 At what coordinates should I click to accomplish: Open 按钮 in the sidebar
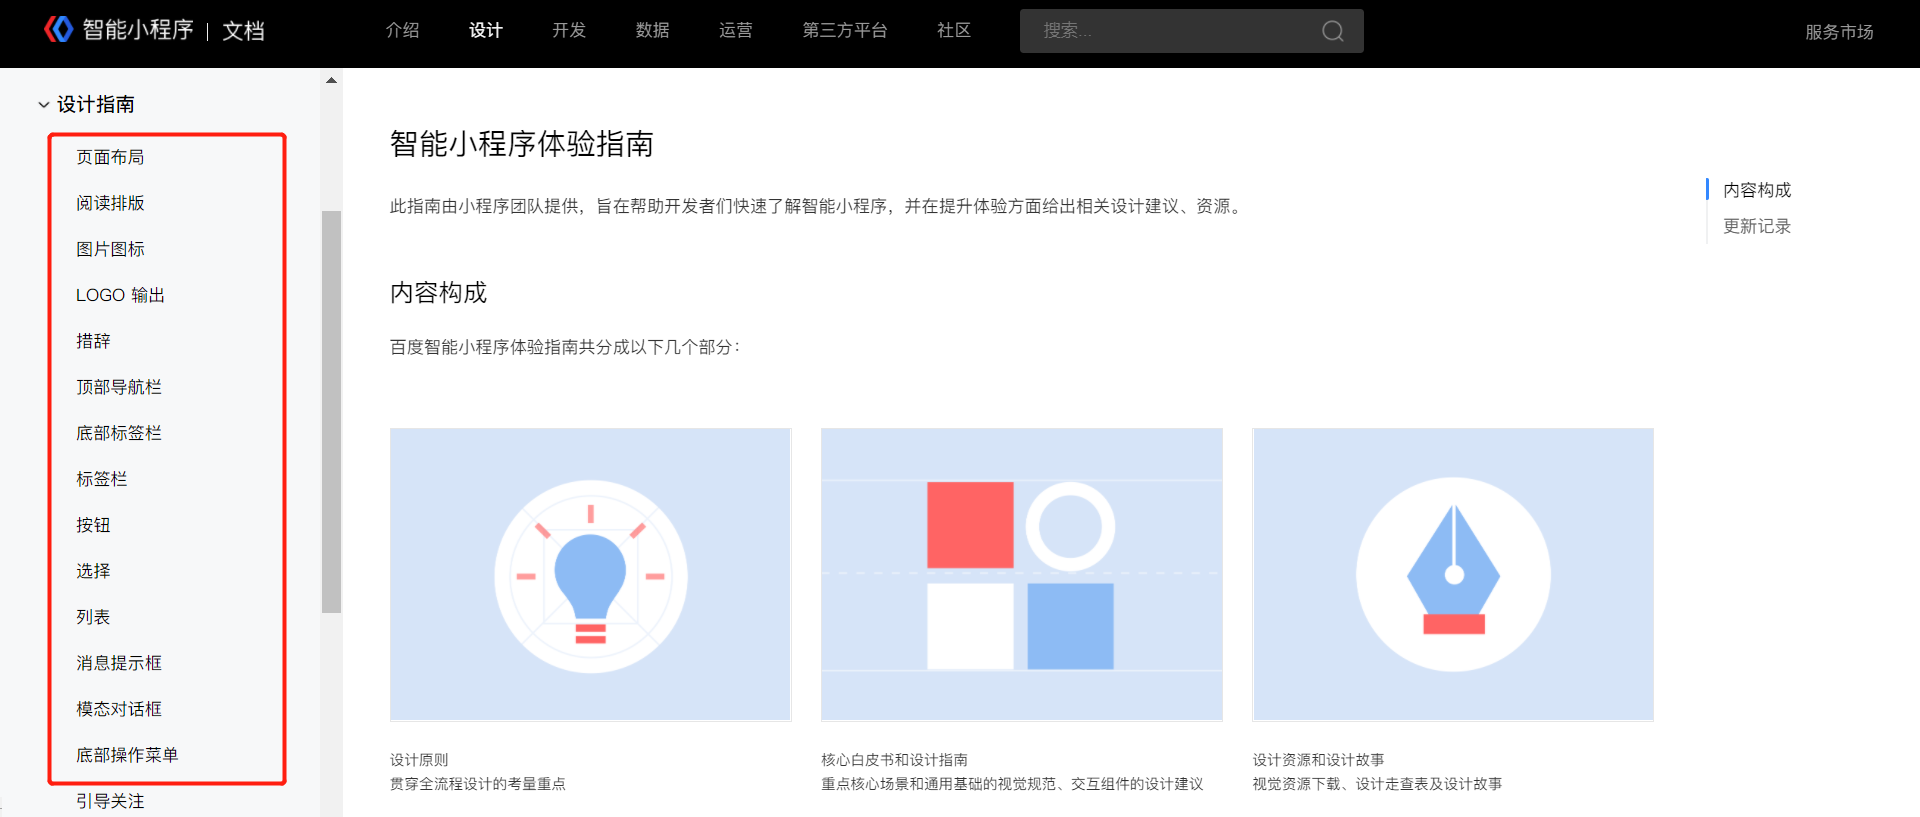tap(93, 525)
